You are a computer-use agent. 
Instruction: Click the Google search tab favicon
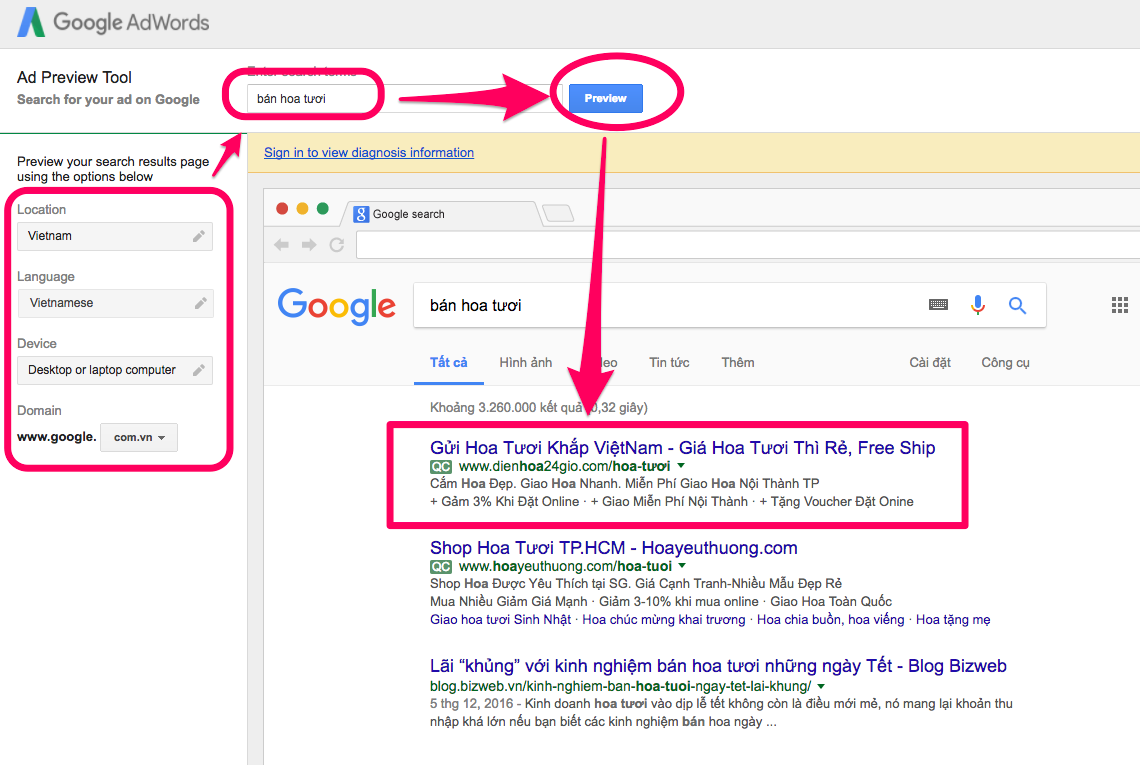[361, 214]
